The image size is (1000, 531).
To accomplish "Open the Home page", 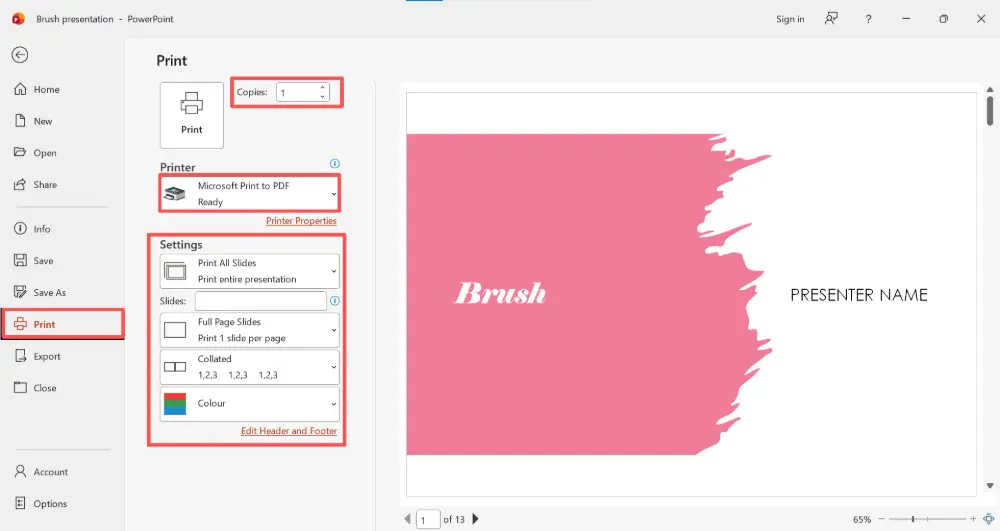I will click(37, 89).
